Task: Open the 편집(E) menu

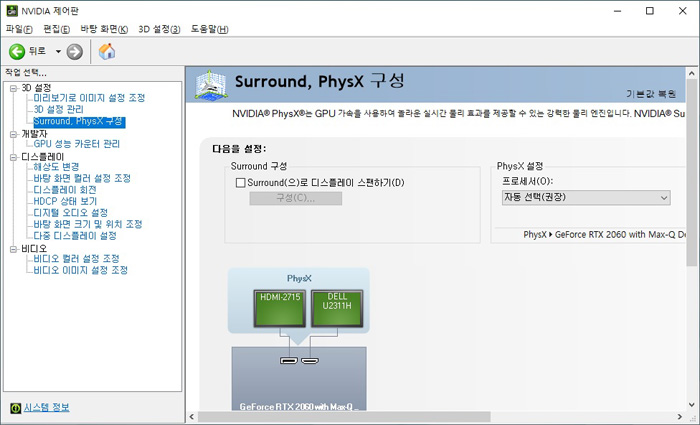Action: [56, 29]
